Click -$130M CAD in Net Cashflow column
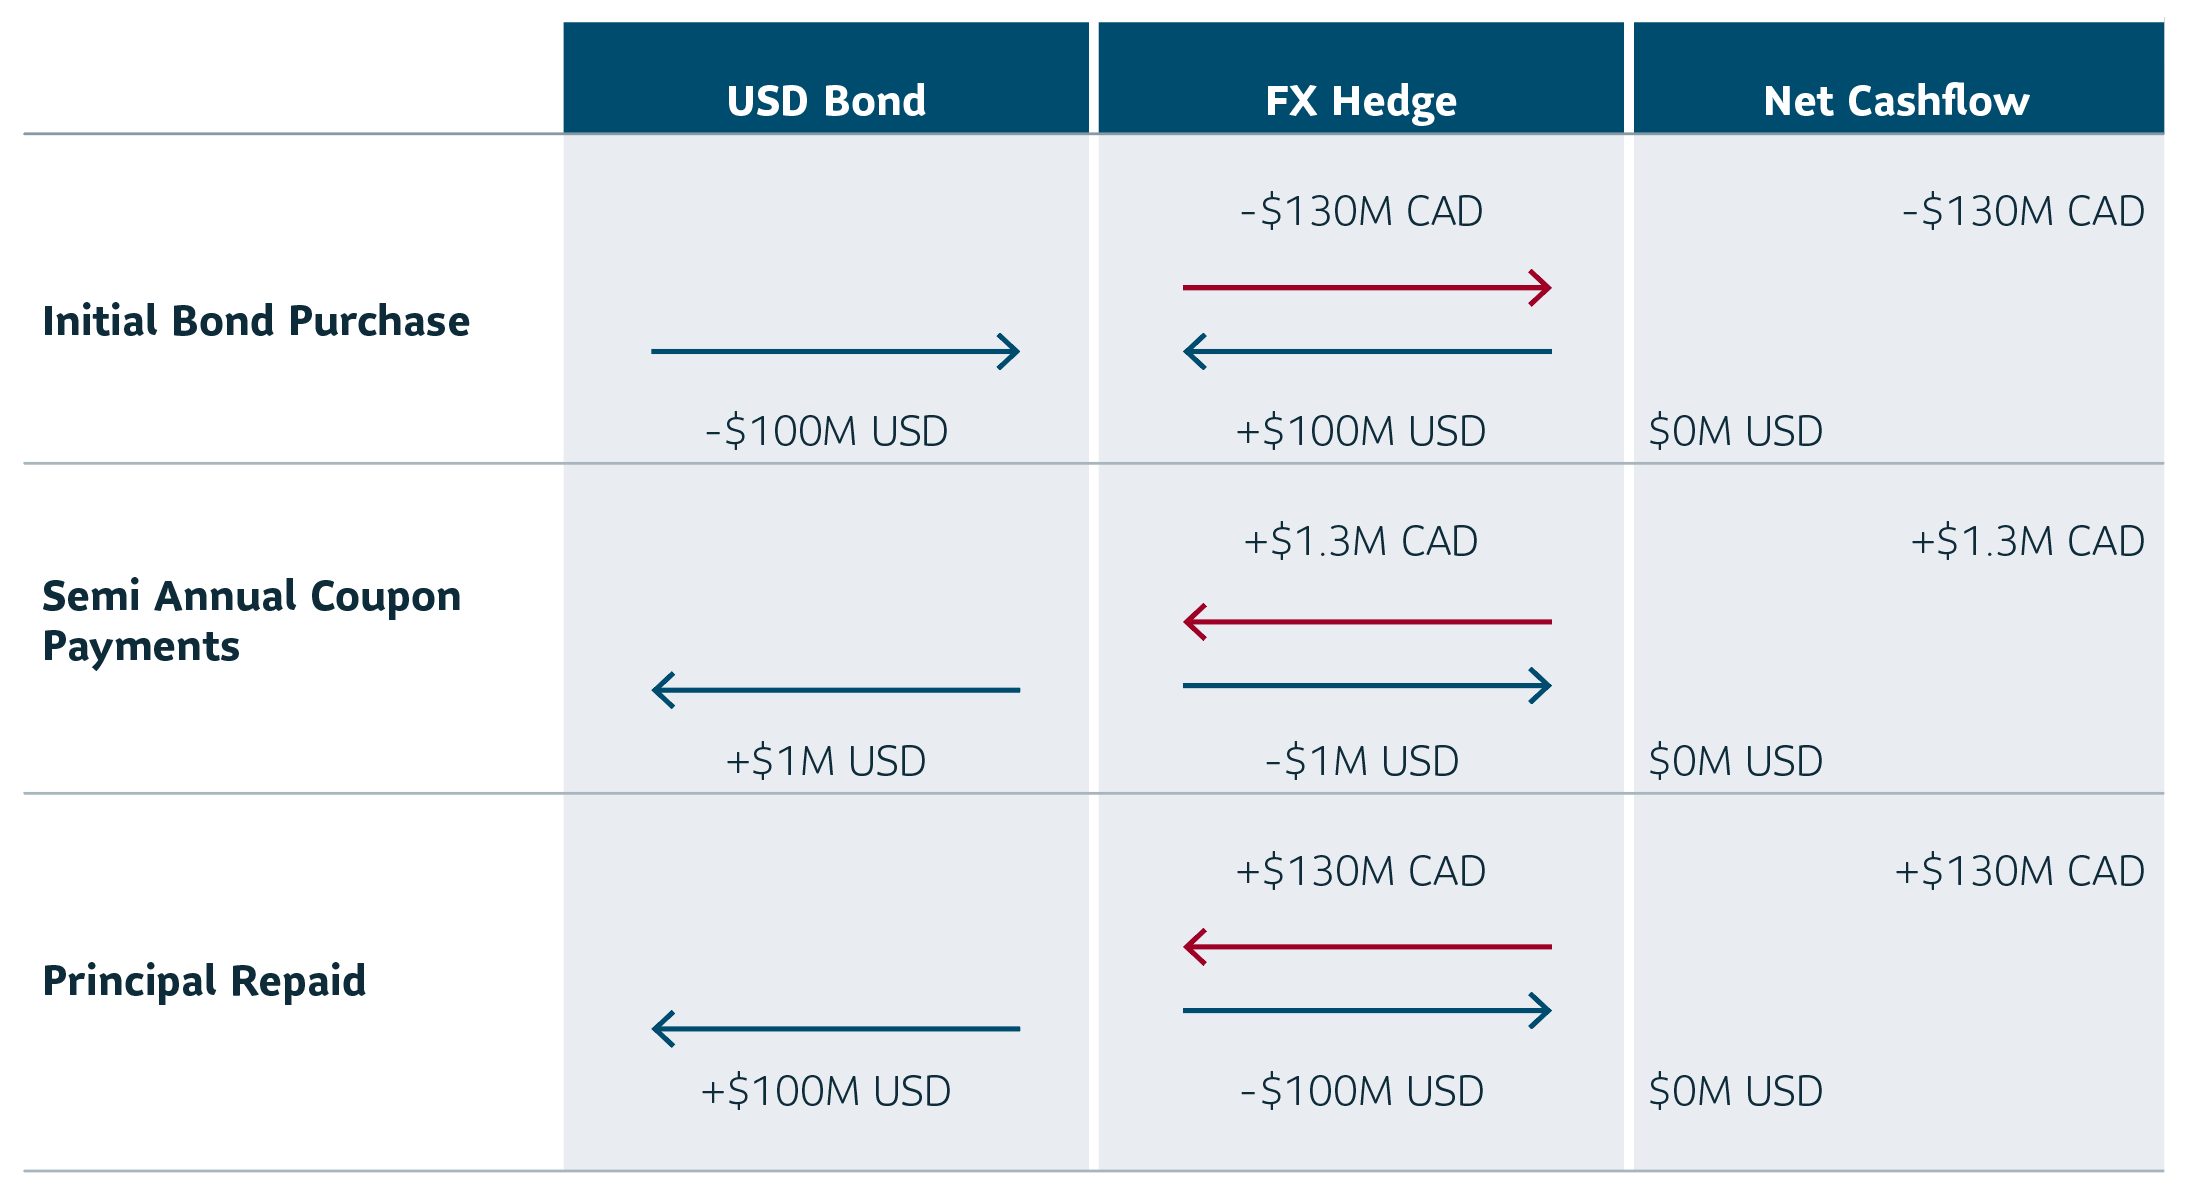Screen dimensions: 2188x1194 2023,212
